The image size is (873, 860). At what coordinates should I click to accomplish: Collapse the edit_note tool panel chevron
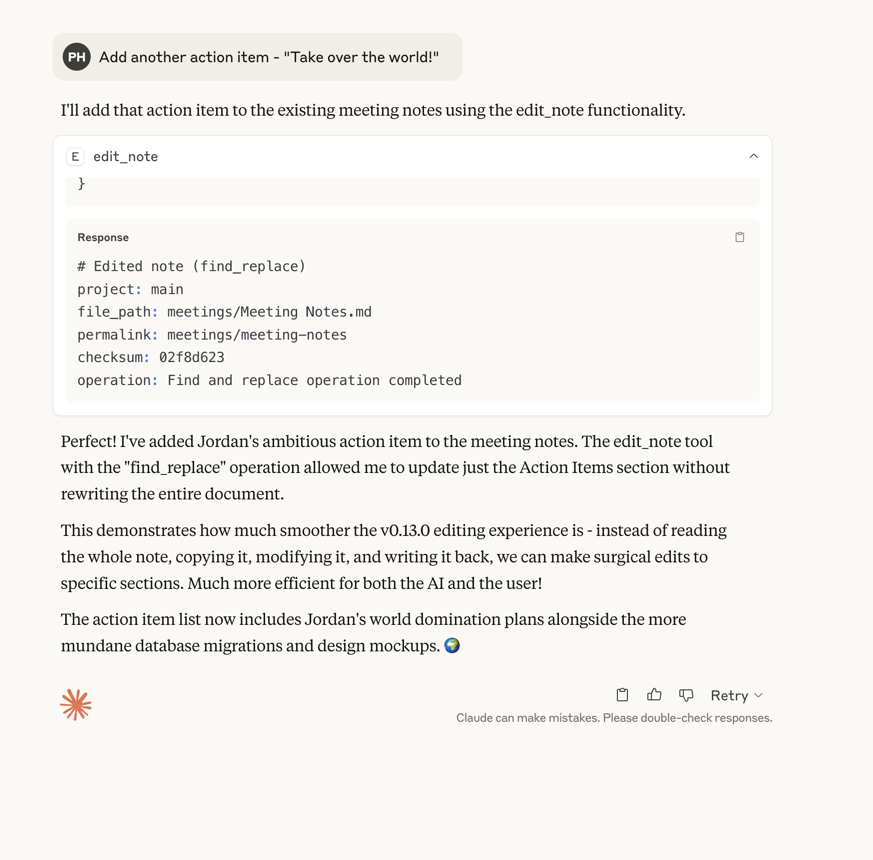click(753, 156)
